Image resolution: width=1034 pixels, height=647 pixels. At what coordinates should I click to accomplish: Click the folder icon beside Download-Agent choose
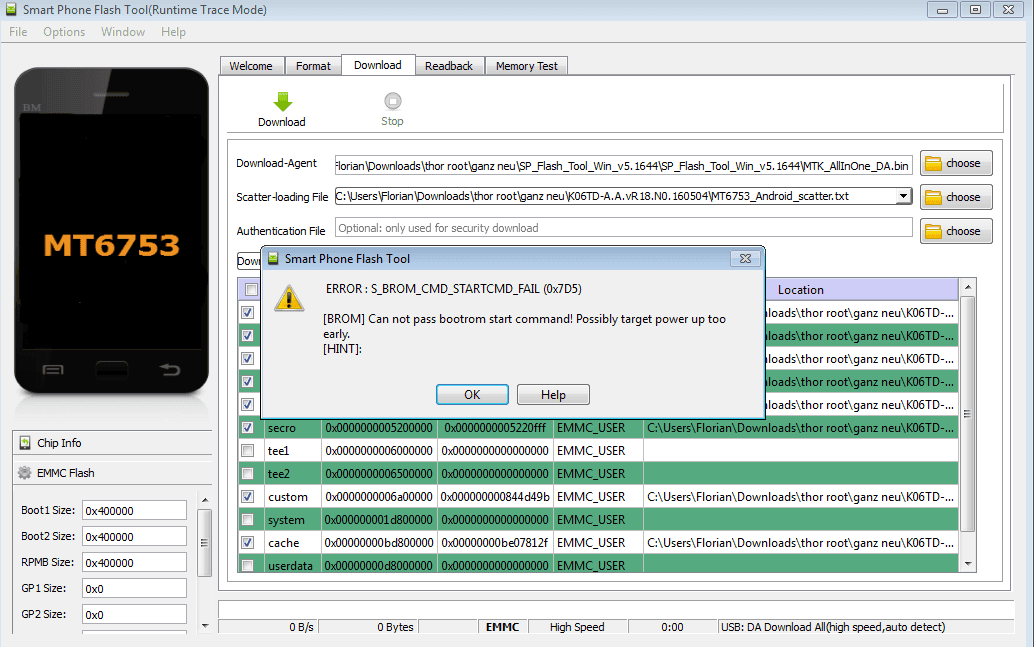click(933, 164)
